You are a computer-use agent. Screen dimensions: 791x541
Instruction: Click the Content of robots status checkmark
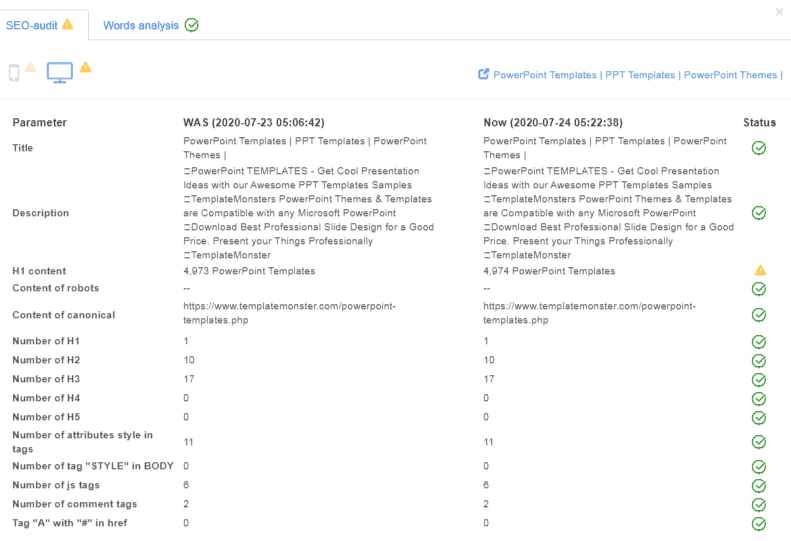(x=759, y=289)
